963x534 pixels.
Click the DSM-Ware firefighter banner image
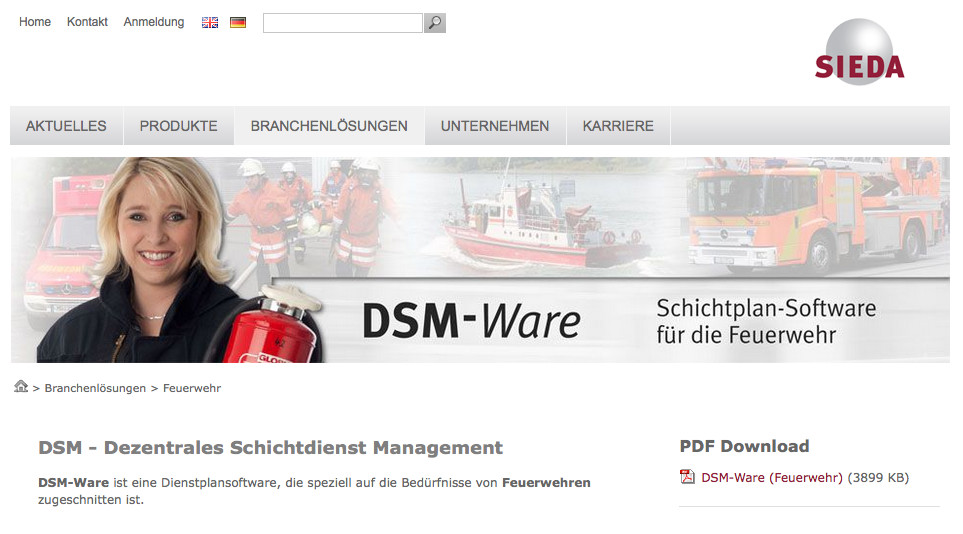[480, 260]
